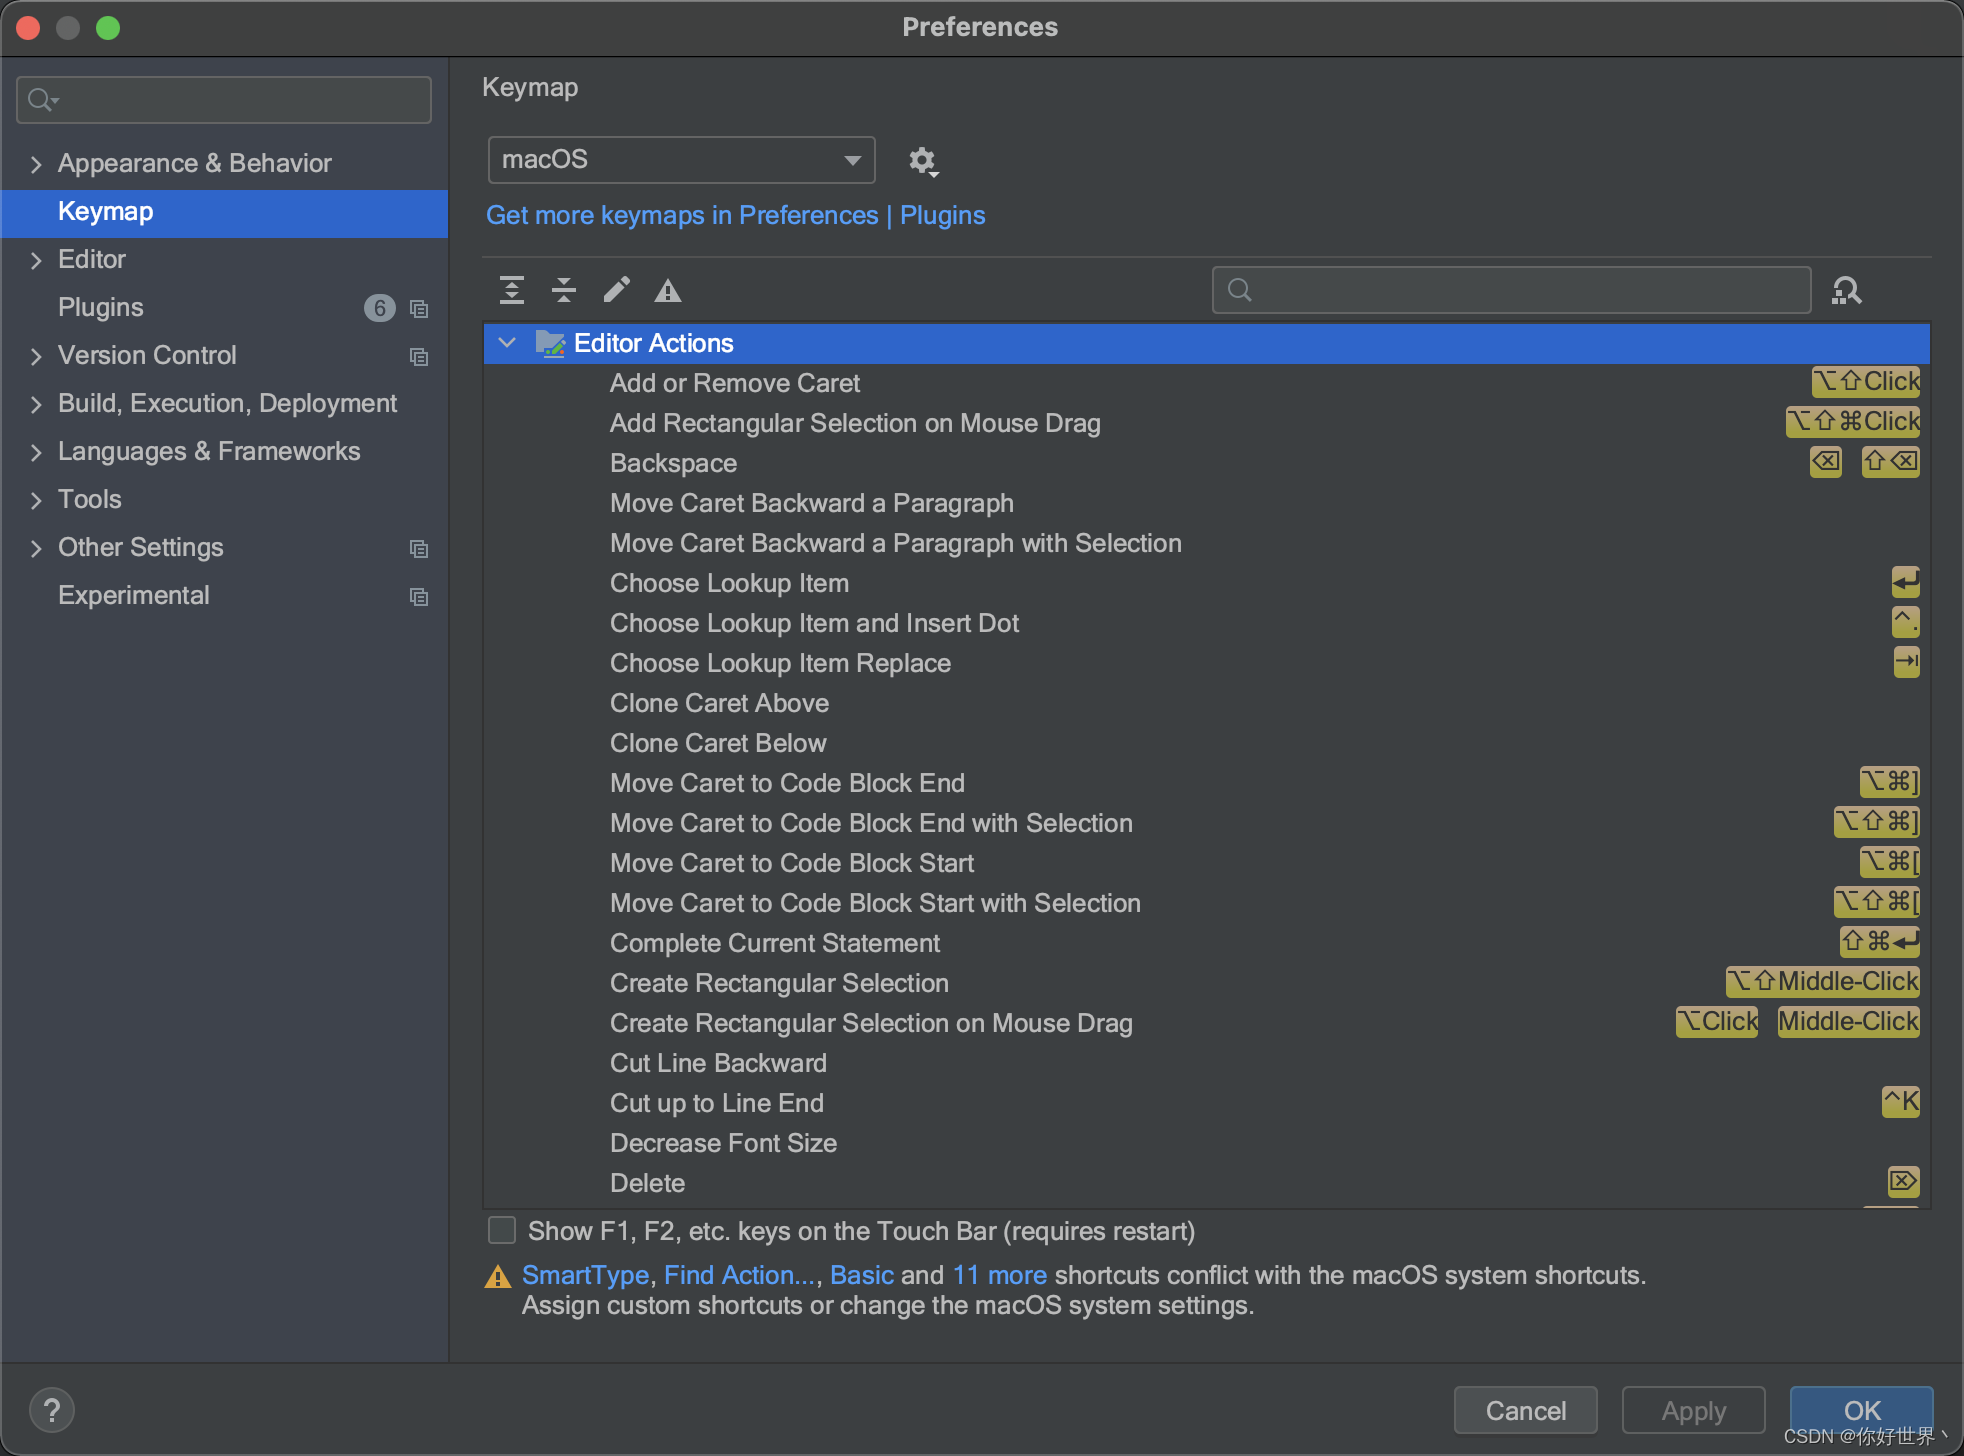This screenshot has height=1456, width=1964.
Task: Select Plugins in the settings sidebar
Action: pyautogui.click(x=101, y=307)
